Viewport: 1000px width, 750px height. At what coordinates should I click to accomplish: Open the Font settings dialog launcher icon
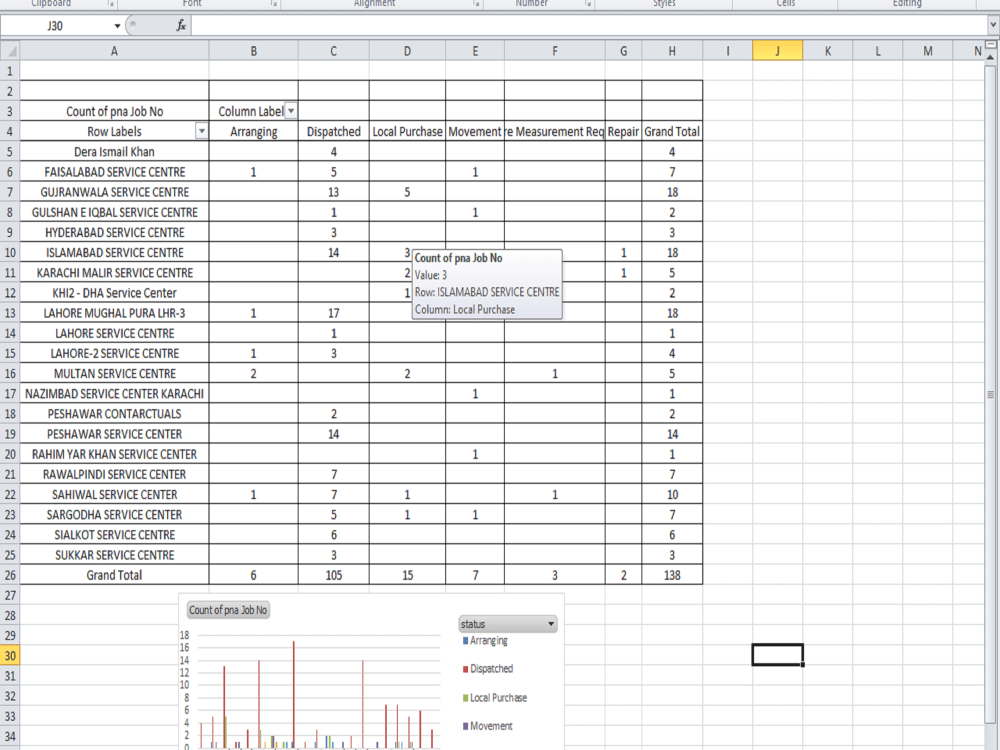(273, 4)
